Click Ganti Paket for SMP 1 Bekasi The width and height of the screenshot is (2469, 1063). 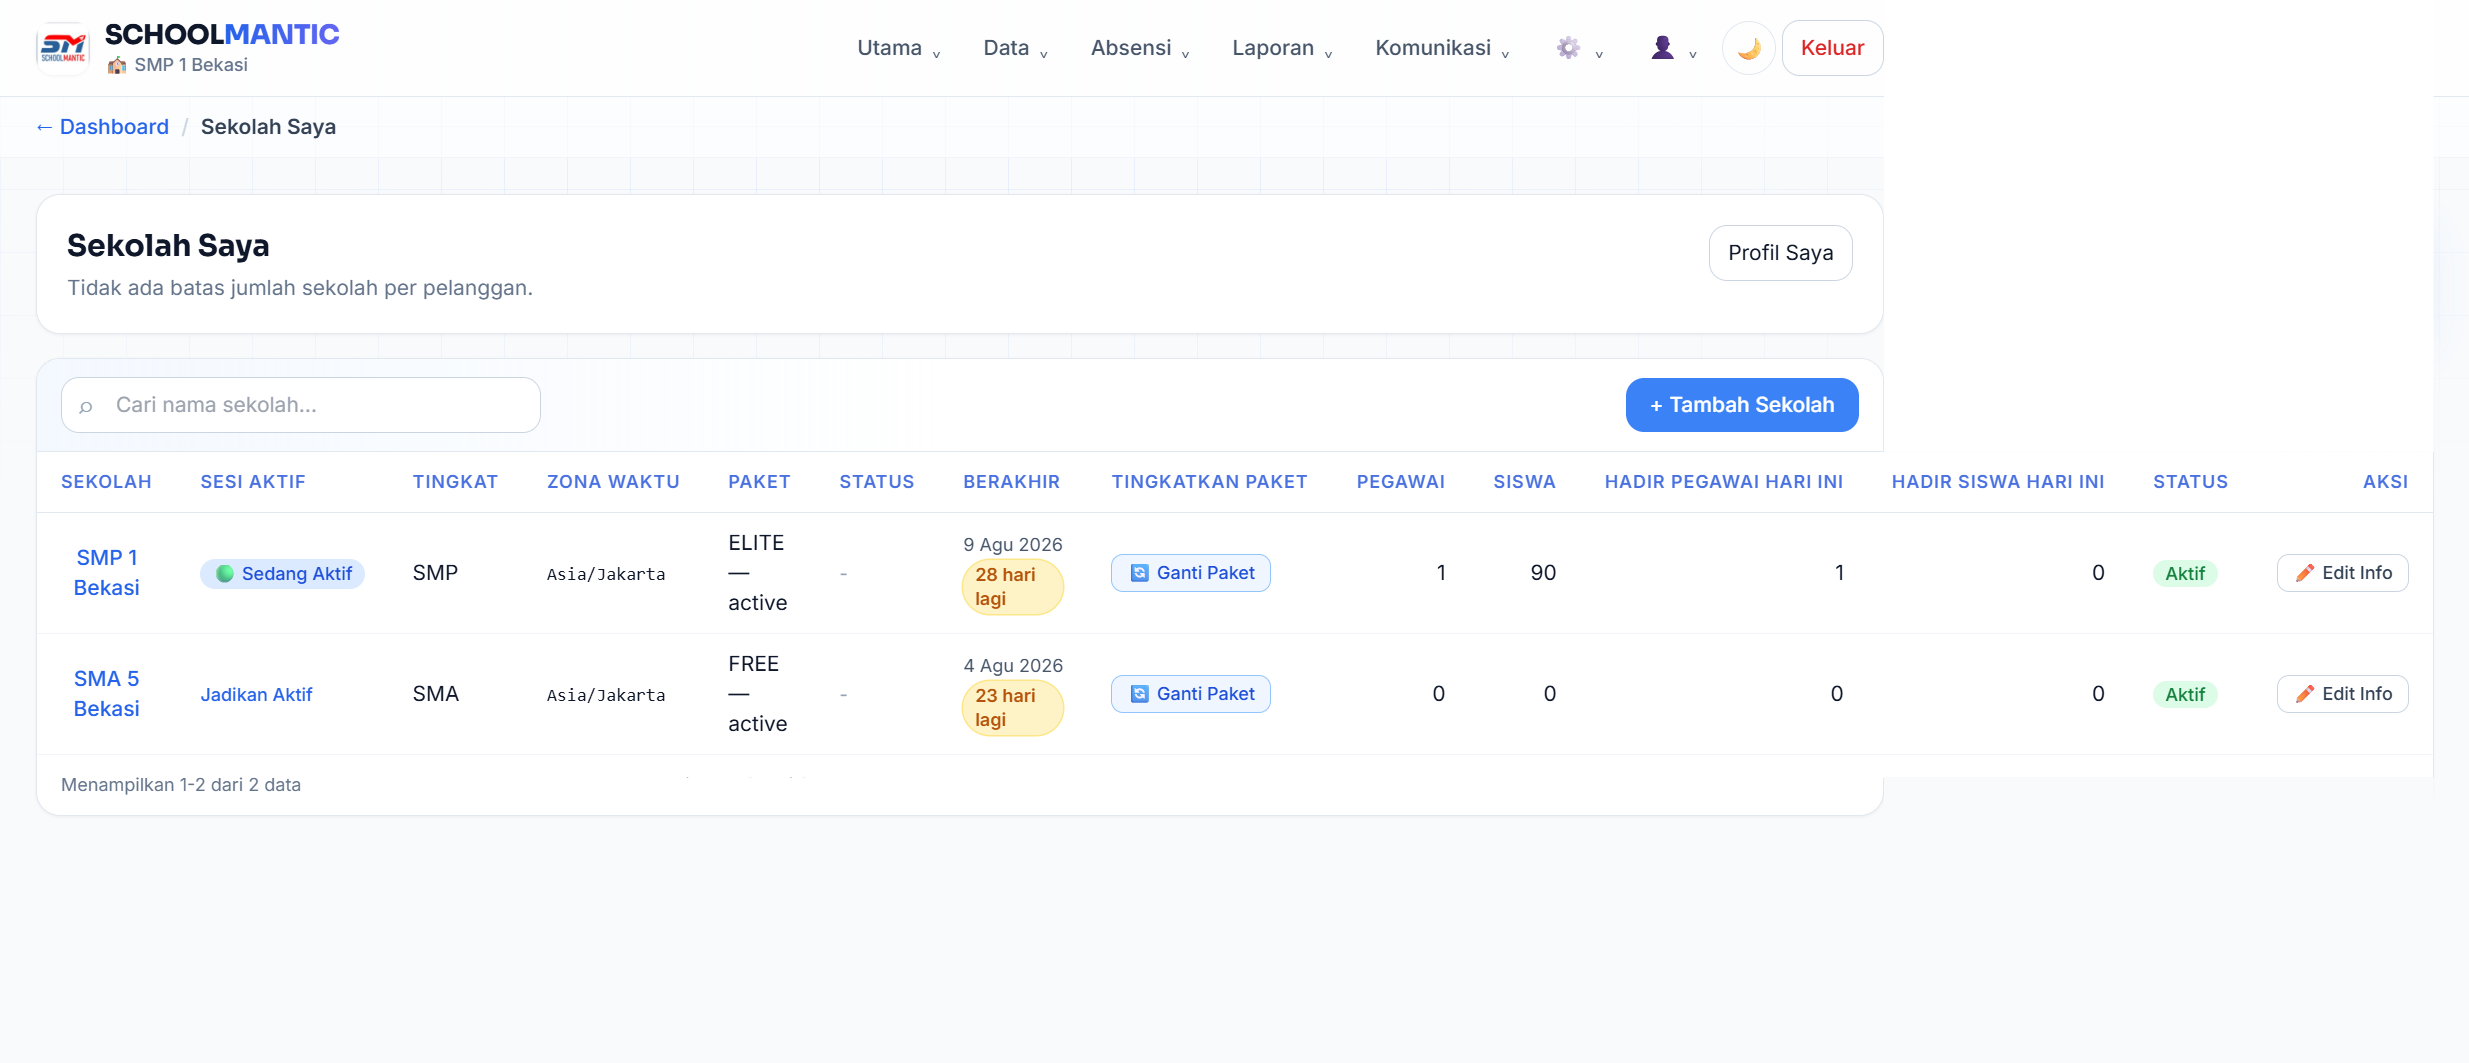pyautogui.click(x=1190, y=573)
